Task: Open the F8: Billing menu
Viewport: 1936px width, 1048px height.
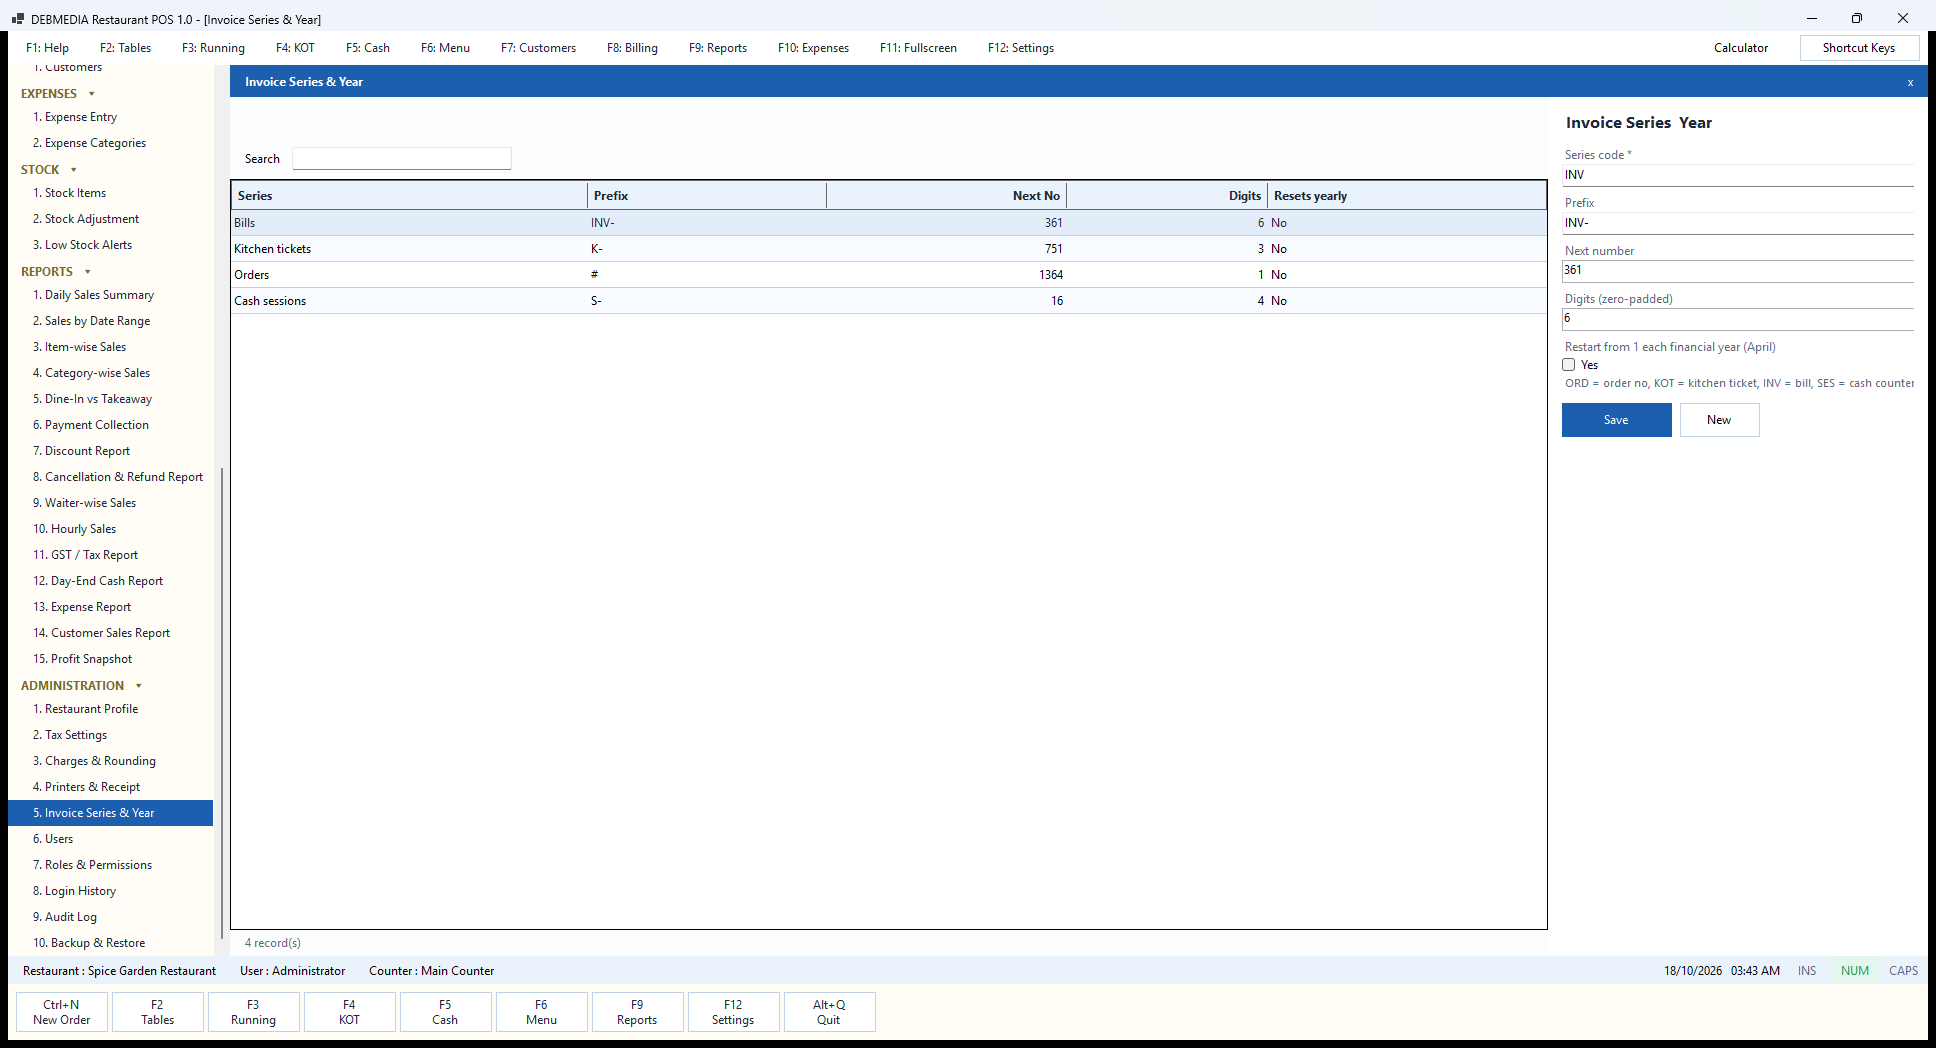Action: pos(632,48)
